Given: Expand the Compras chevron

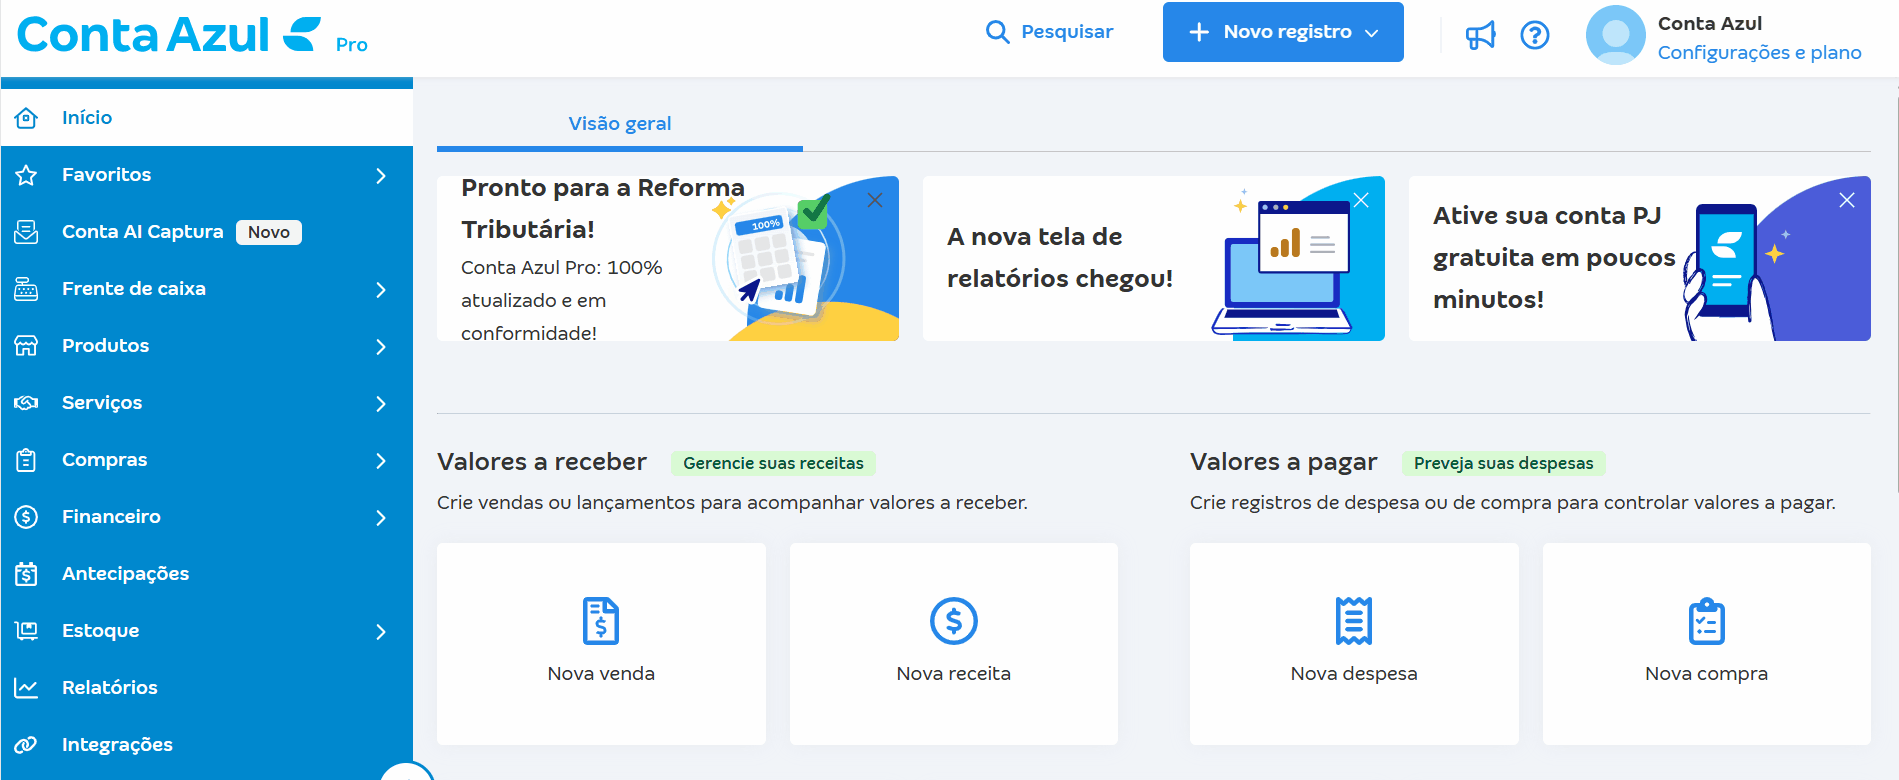Looking at the screenshot, I should pos(381,461).
